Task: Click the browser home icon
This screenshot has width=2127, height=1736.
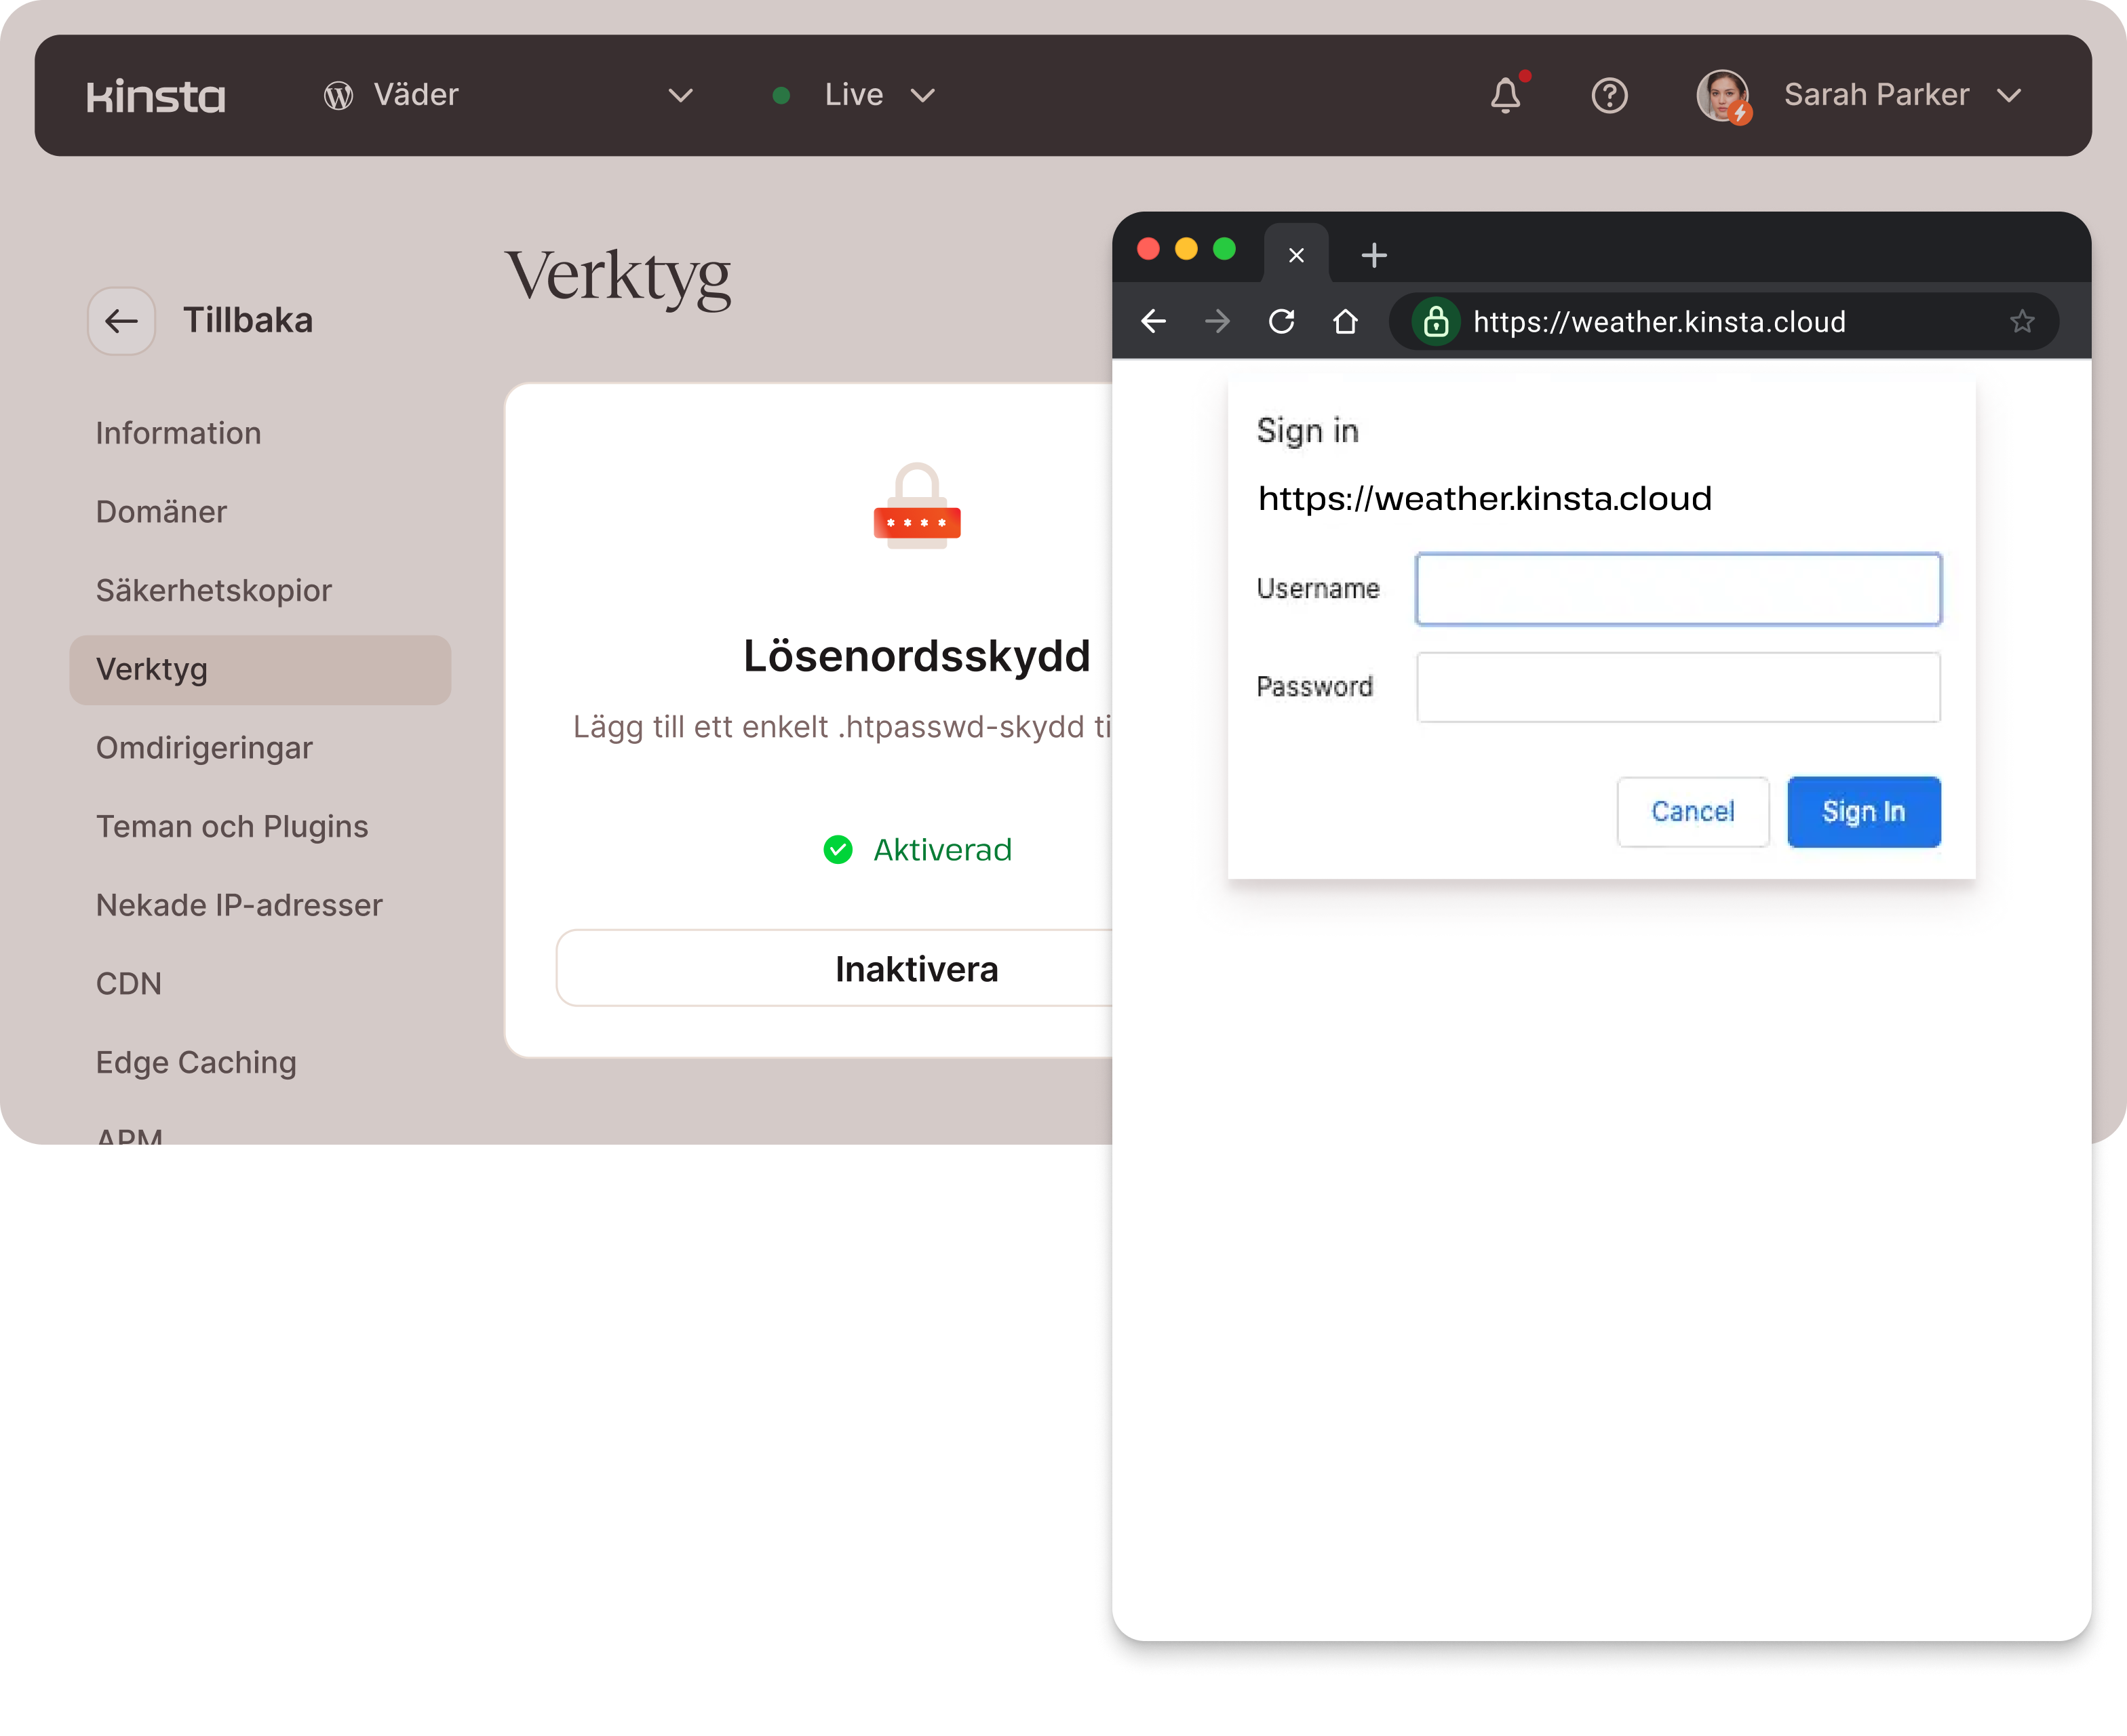Action: click(x=1345, y=322)
